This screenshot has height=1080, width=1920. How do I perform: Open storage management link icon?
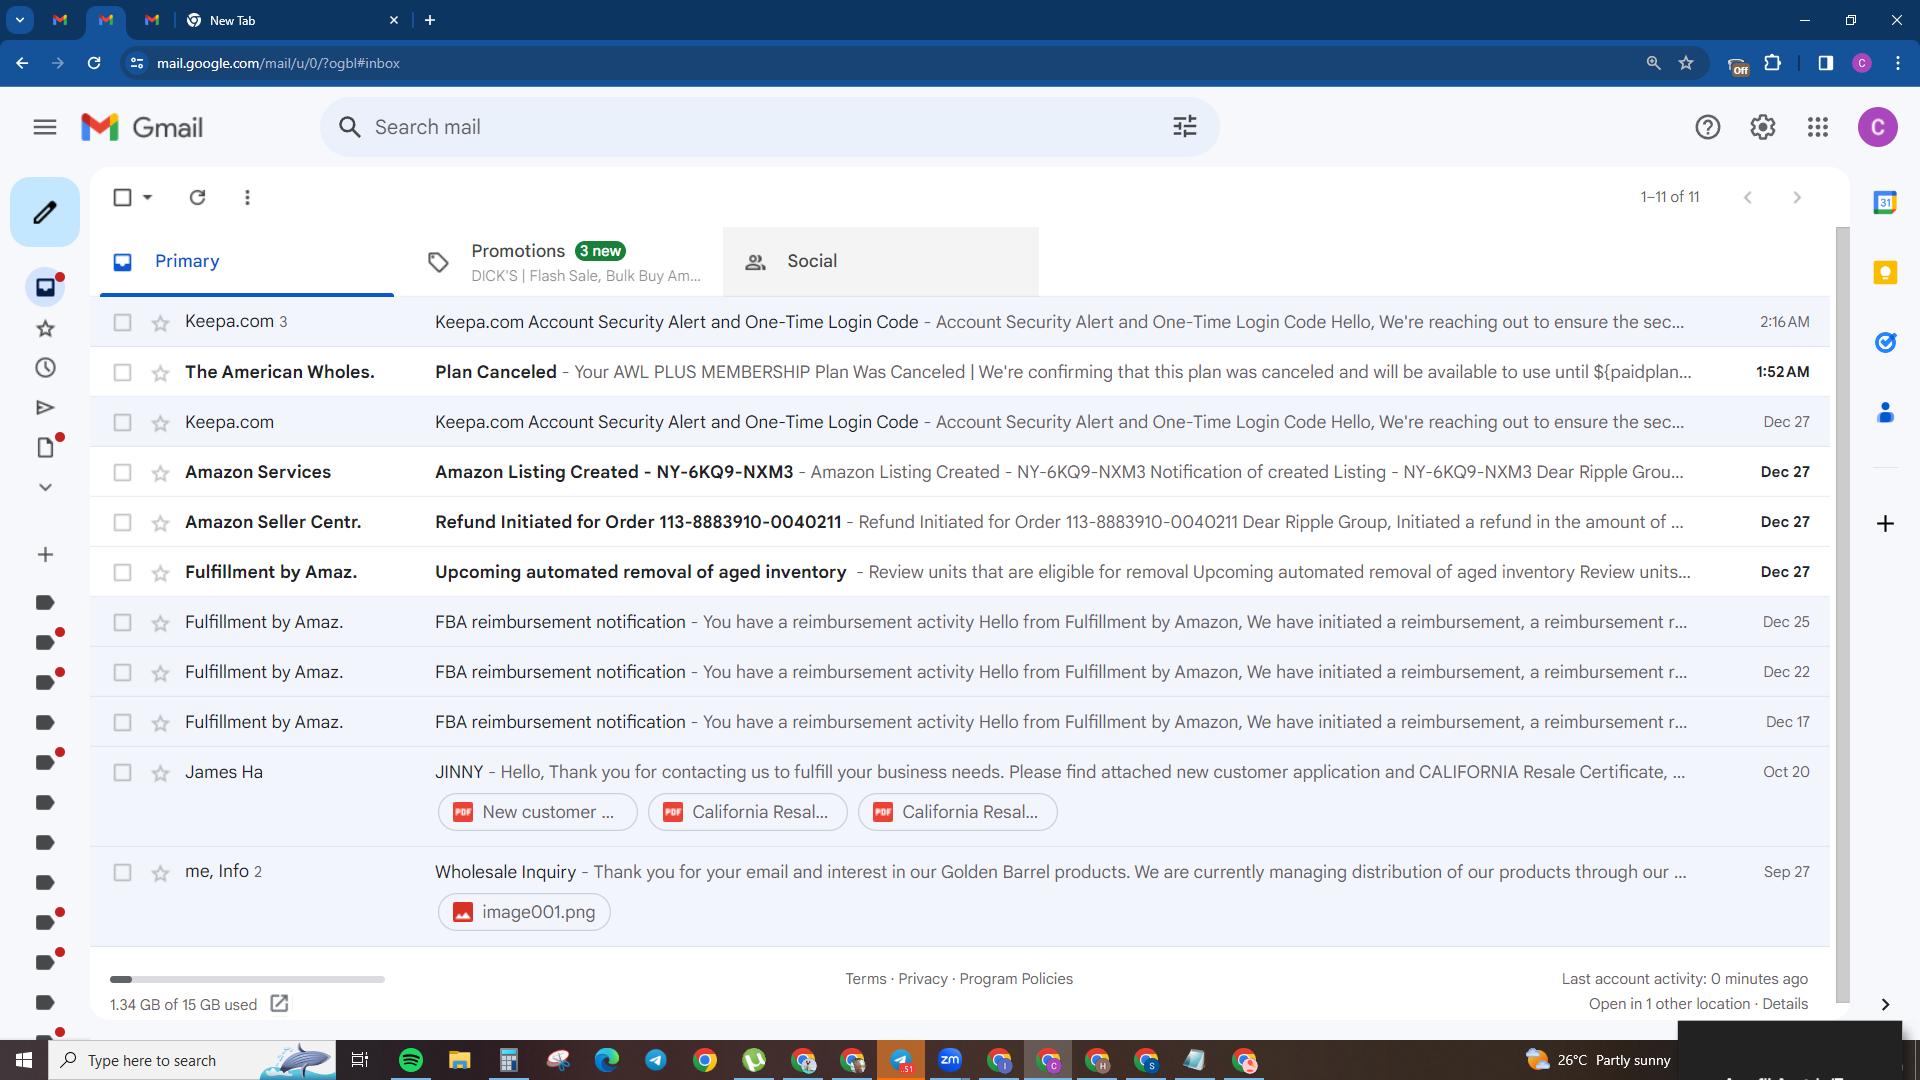pyautogui.click(x=280, y=1003)
